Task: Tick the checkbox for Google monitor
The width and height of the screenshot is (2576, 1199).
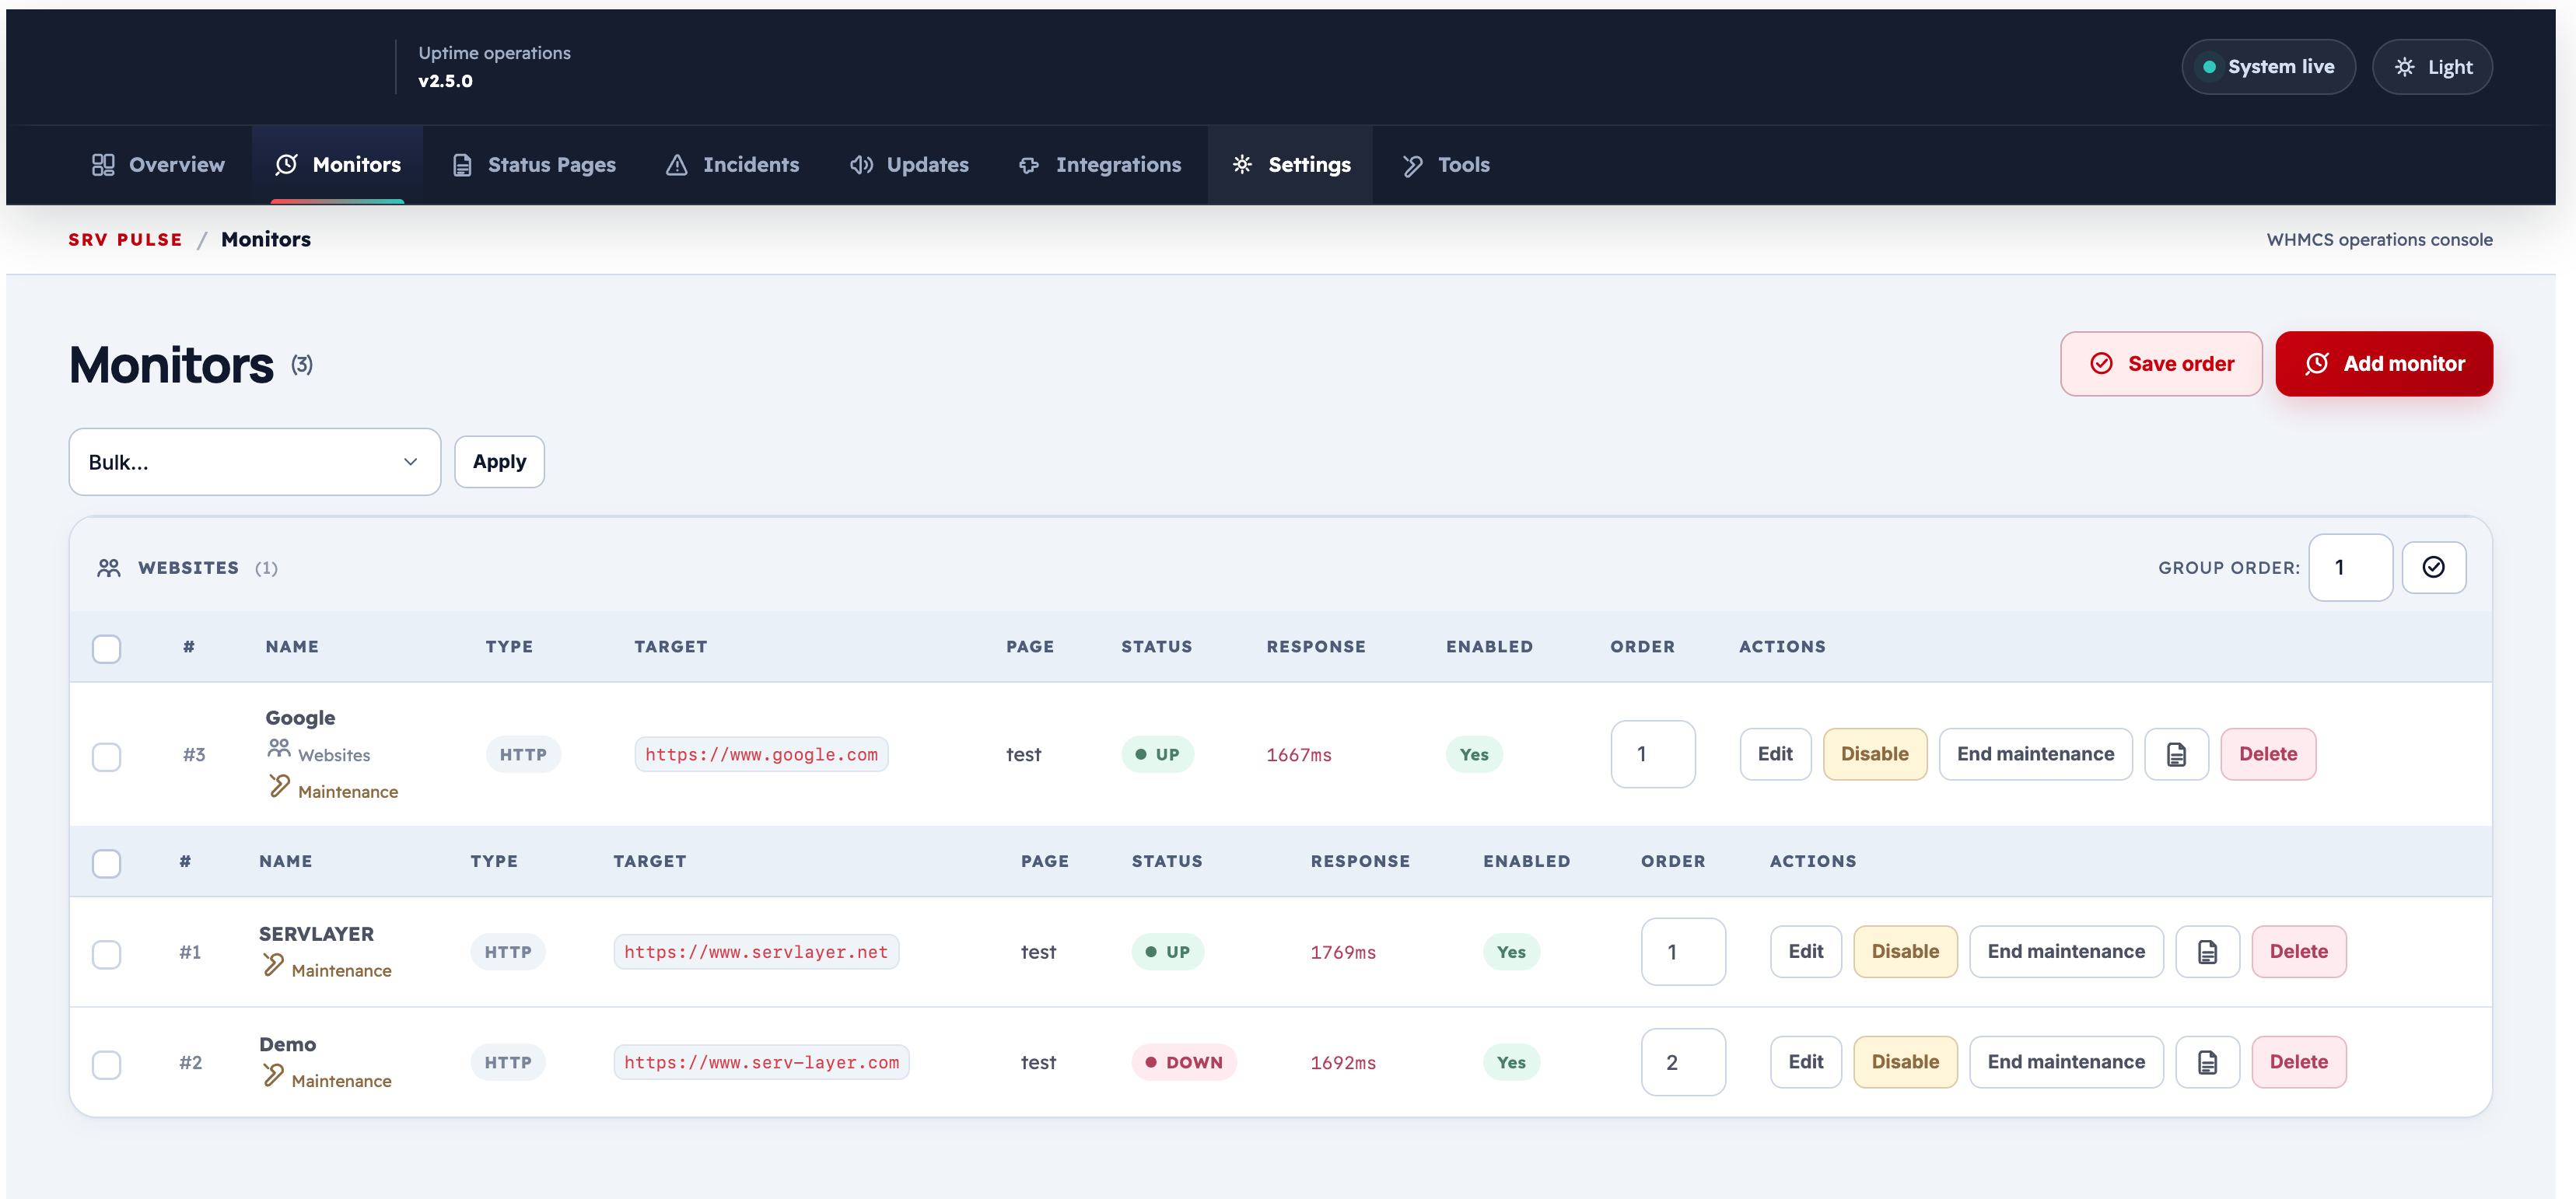Action: pos(106,756)
